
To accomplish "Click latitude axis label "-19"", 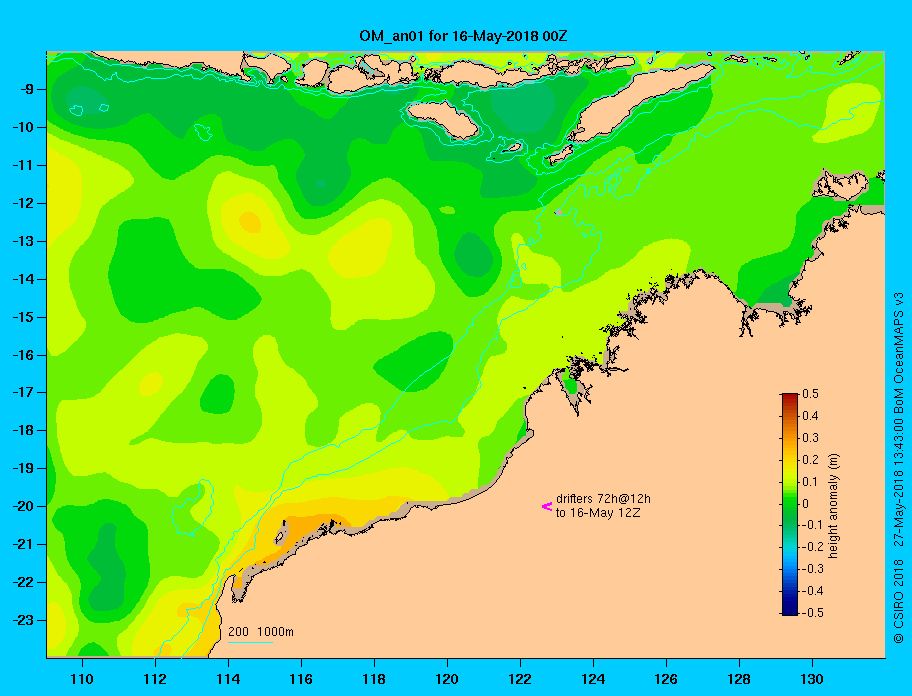I will tap(24, 468).
